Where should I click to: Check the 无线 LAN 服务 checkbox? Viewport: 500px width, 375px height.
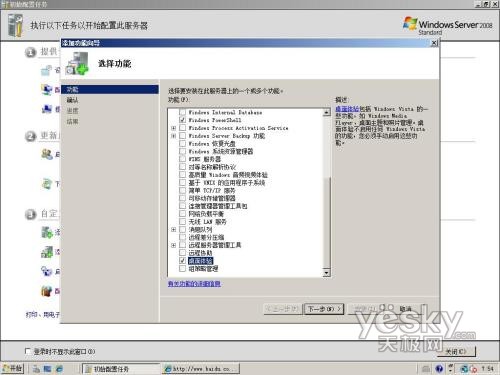point(182,221)
